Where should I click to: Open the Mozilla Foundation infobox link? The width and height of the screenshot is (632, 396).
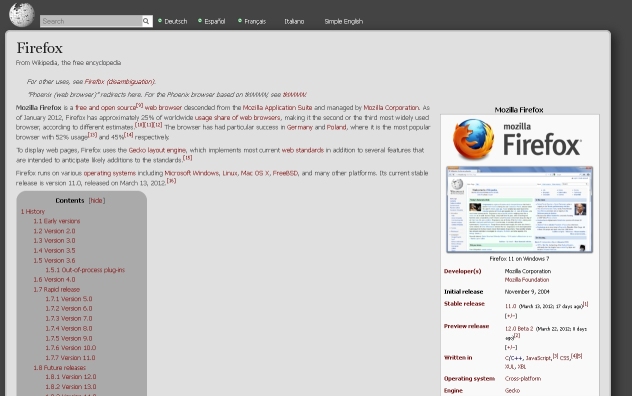526,280
